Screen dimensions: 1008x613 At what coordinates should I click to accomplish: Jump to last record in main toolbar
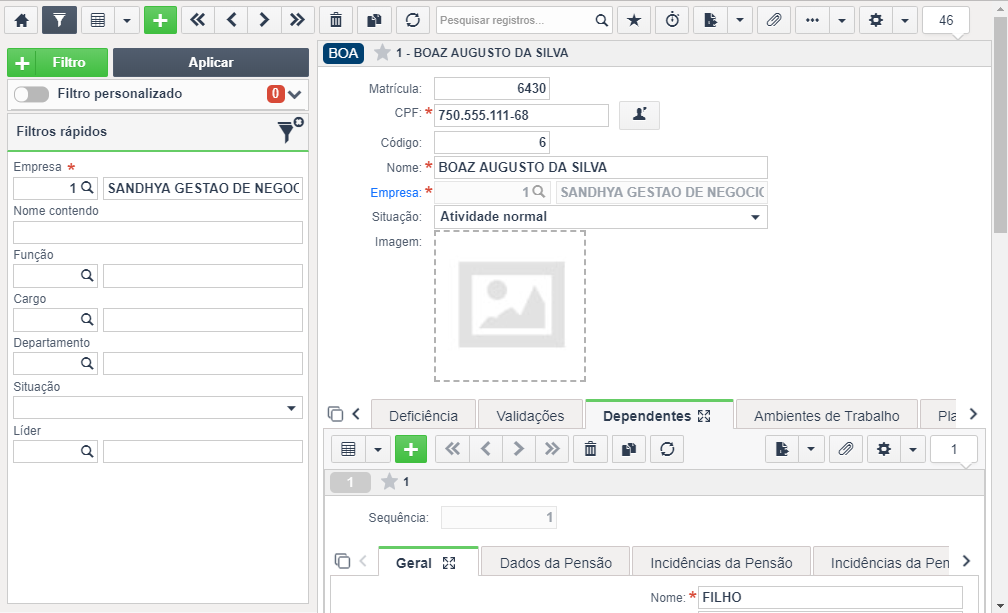pyautogui.click(x=298, y=20)
